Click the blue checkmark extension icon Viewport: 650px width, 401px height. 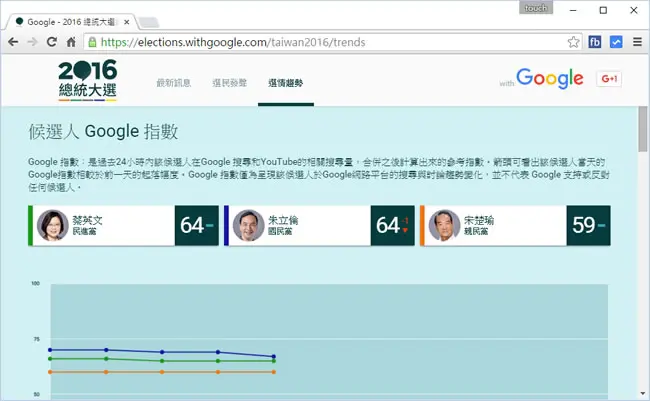(x=616, y=42)
